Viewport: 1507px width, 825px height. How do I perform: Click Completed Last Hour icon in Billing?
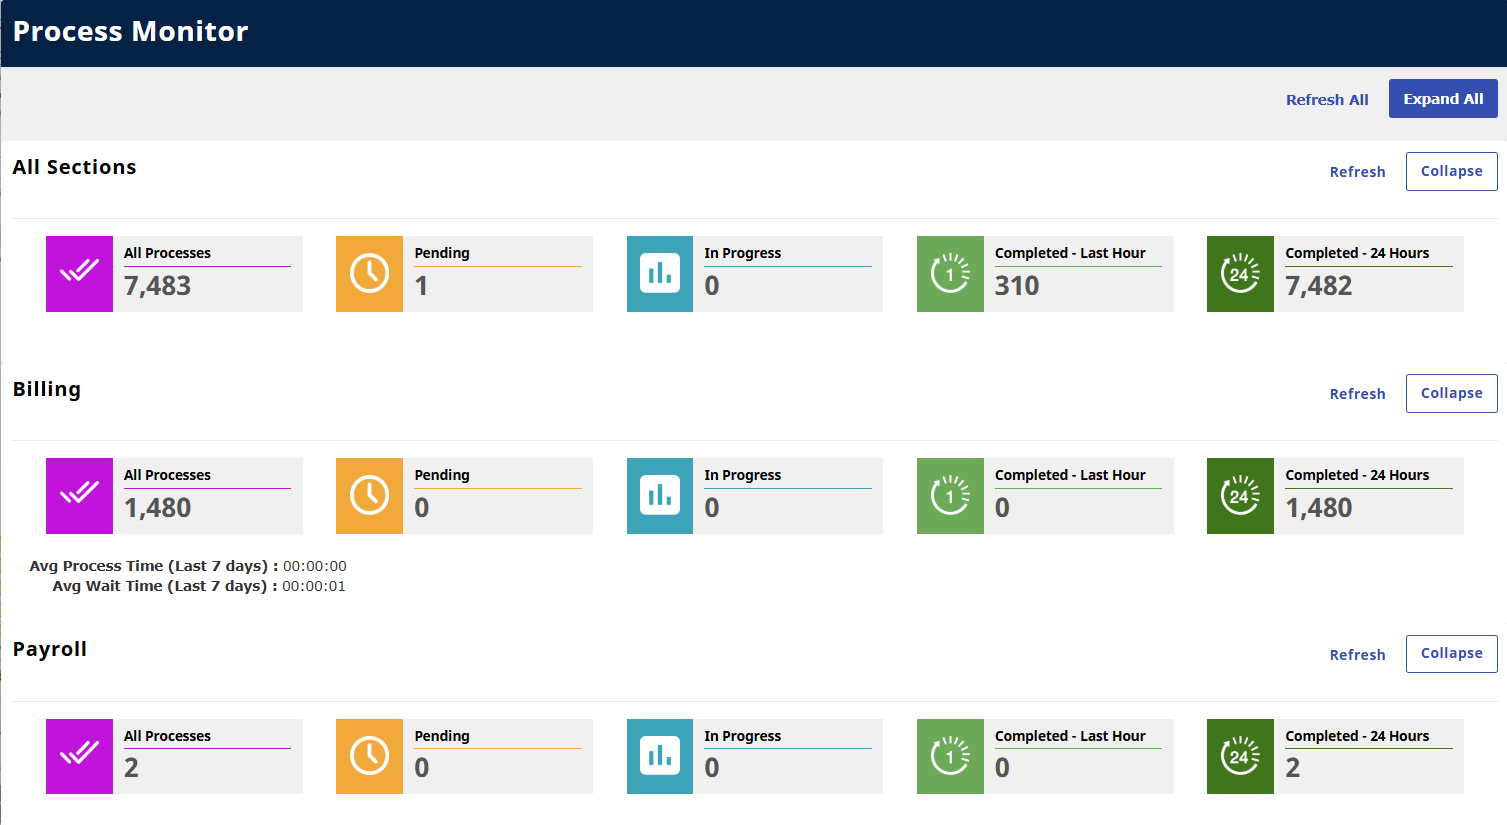[950, 496]
